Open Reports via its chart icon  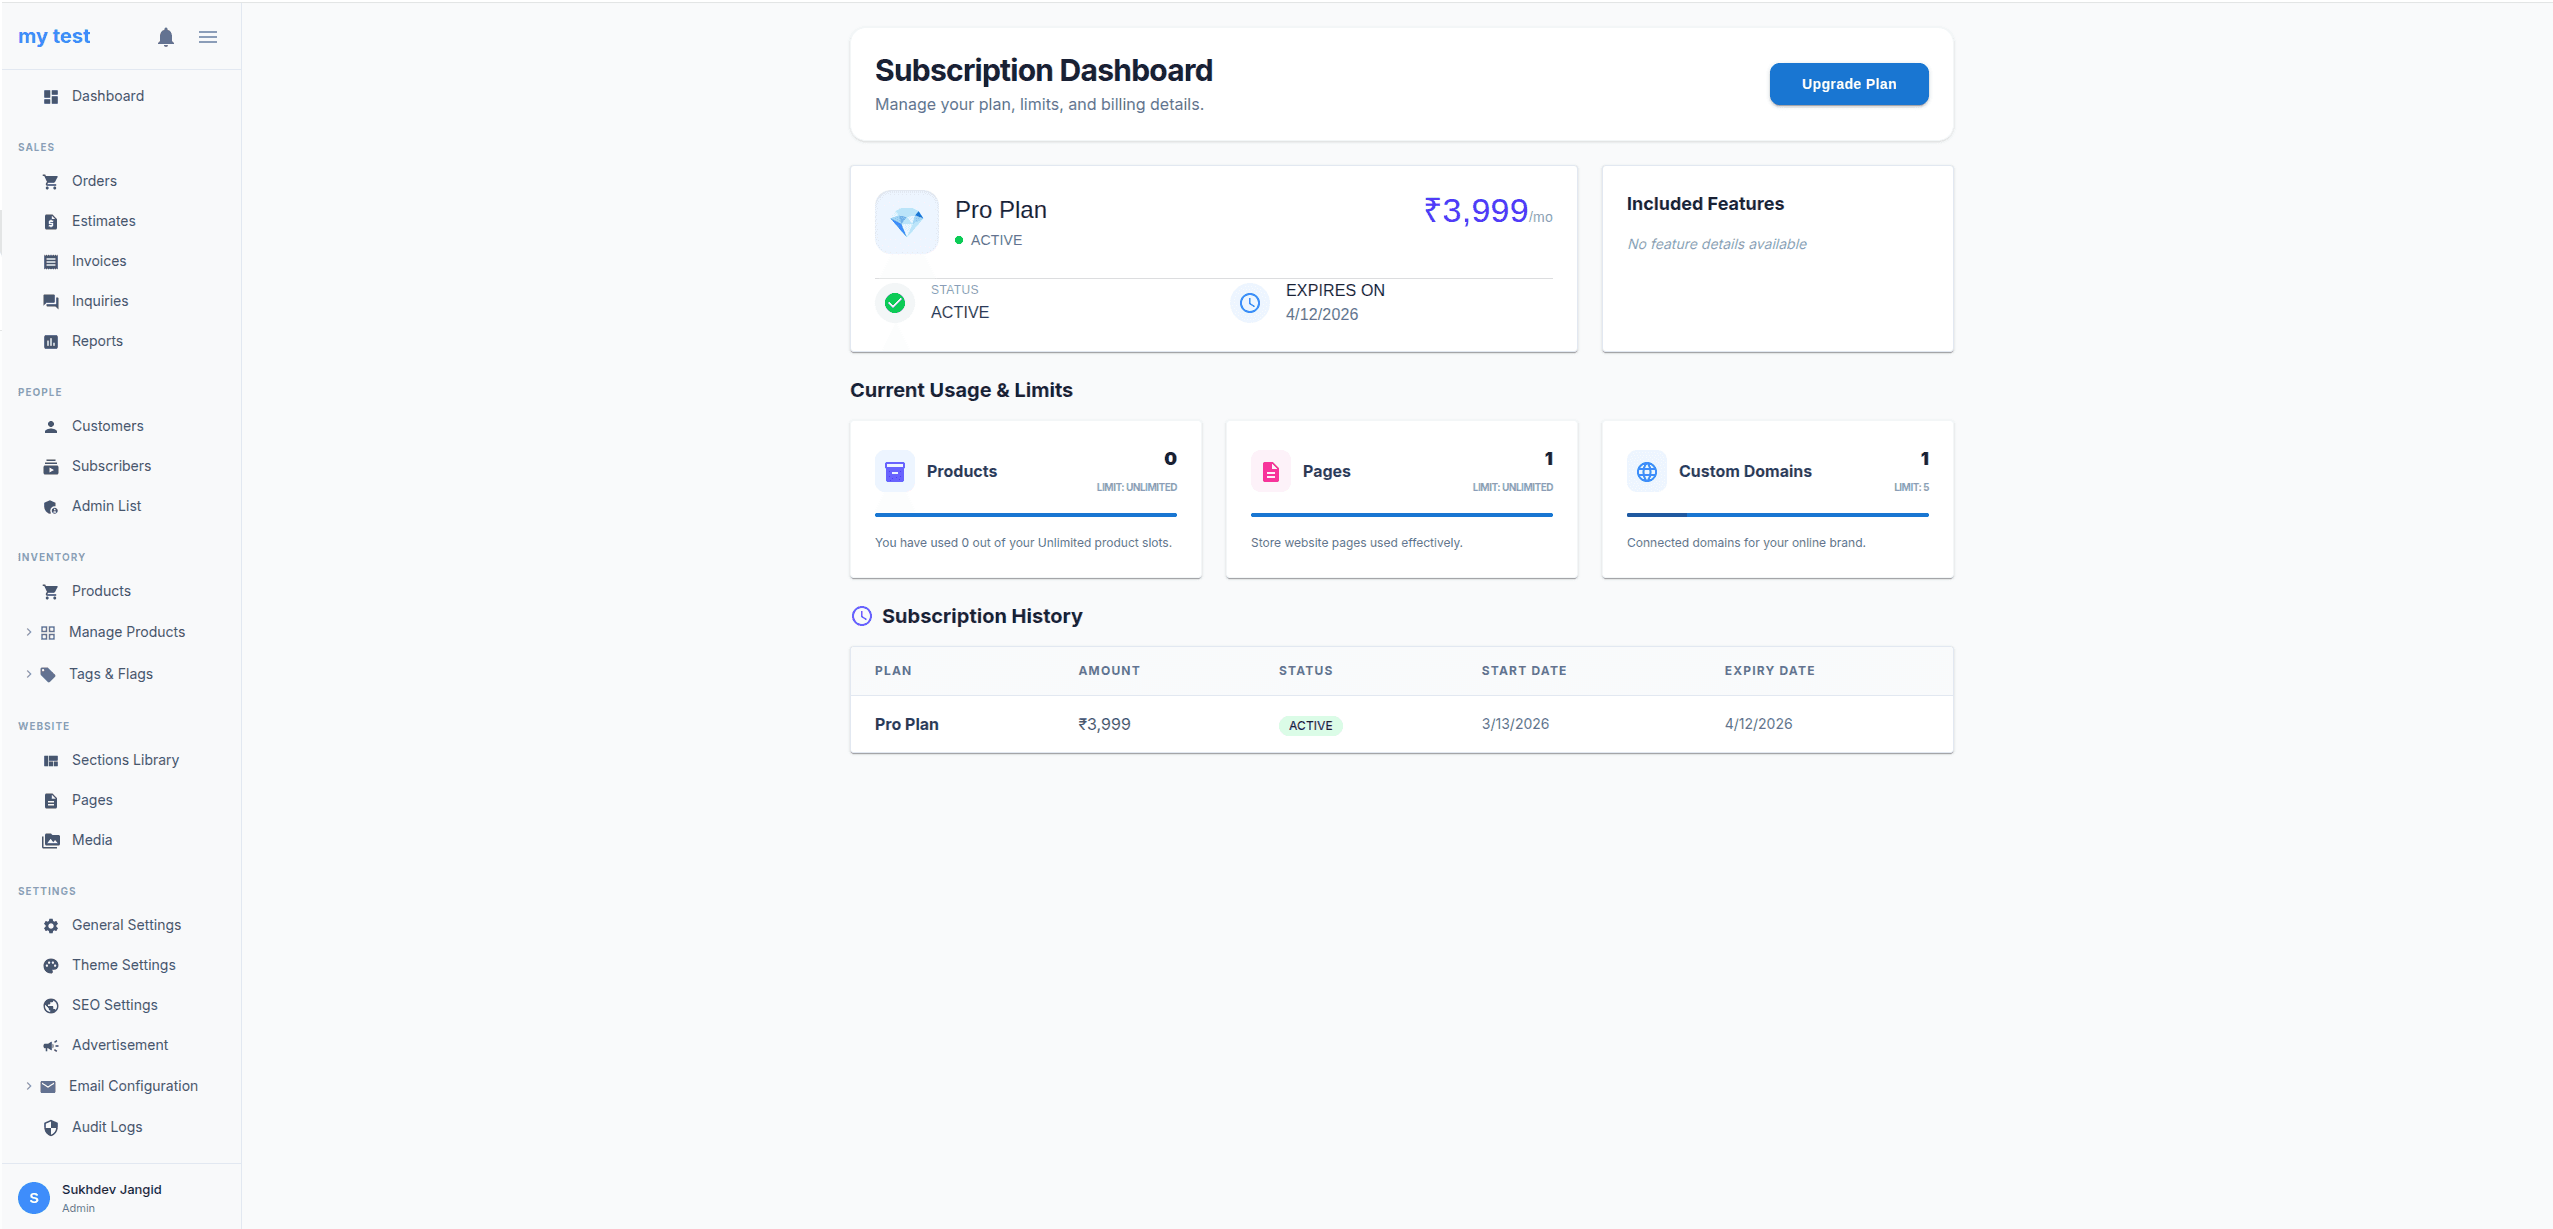pyautogui.click(x=51, y=341)
